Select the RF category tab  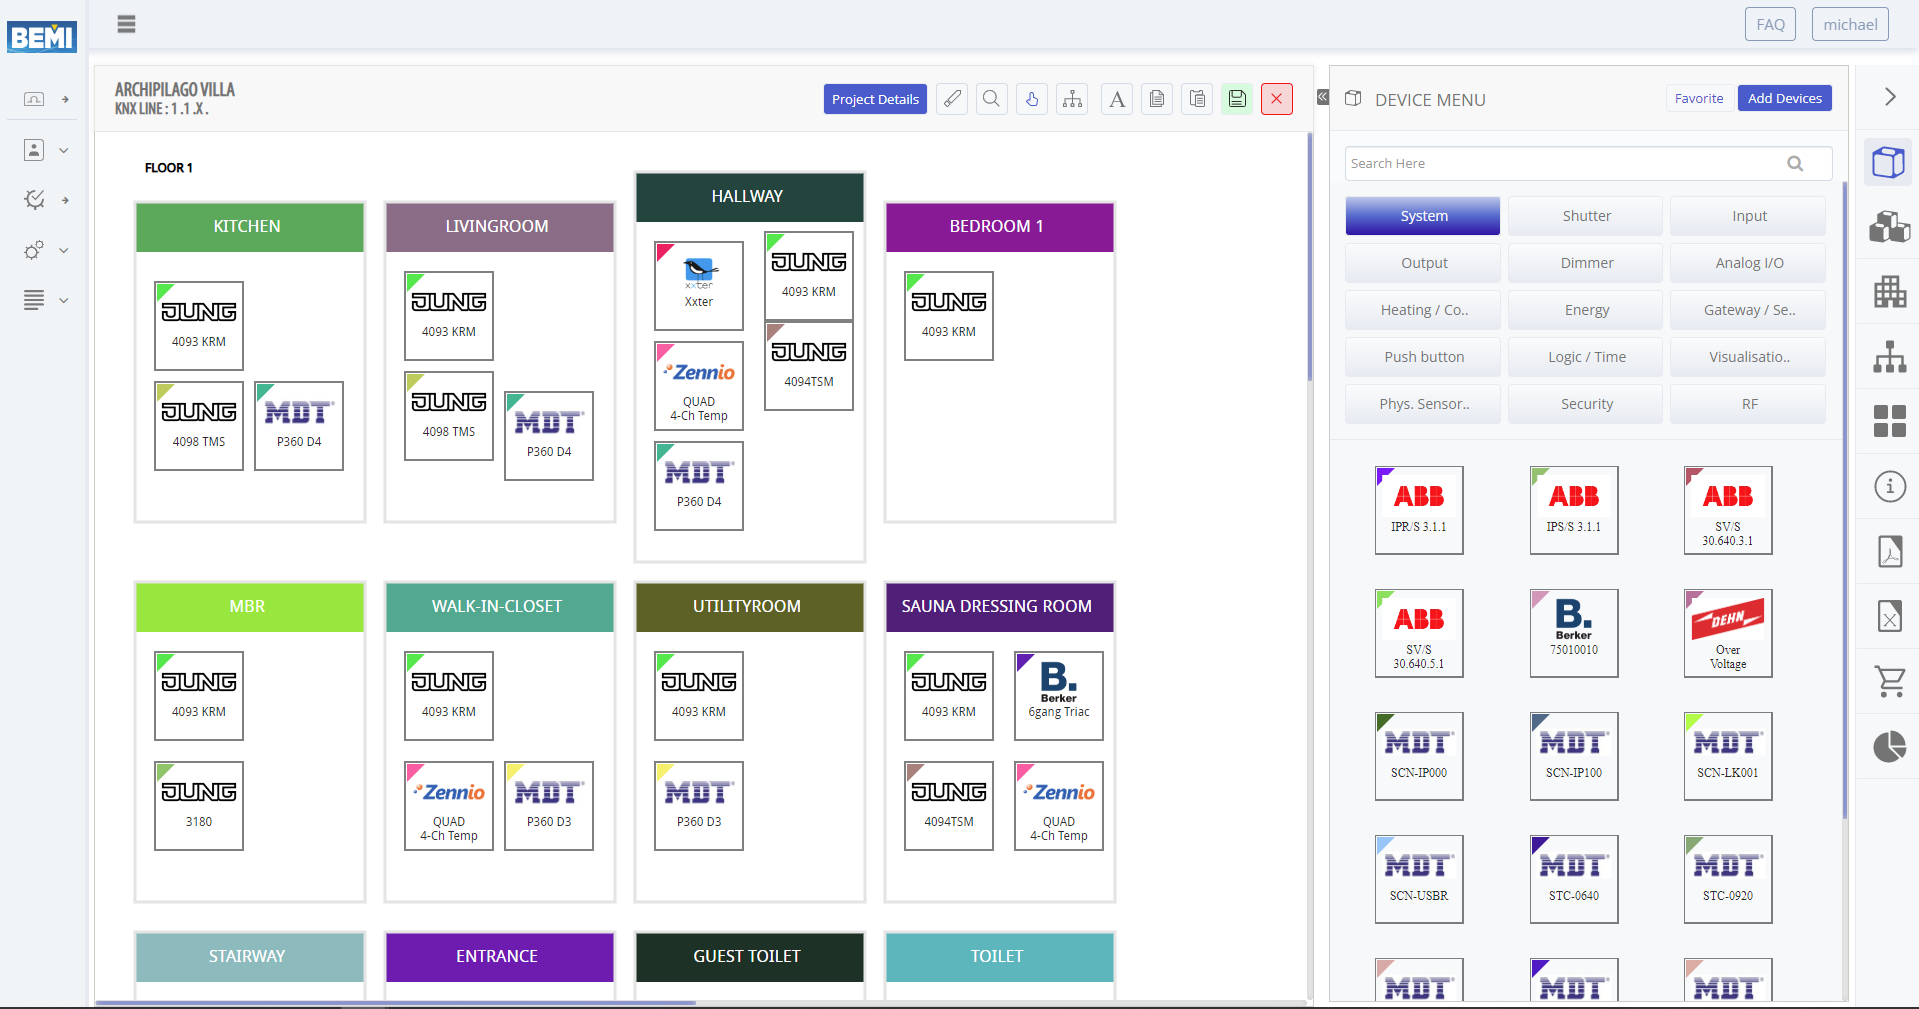[x=1749, y=404]
